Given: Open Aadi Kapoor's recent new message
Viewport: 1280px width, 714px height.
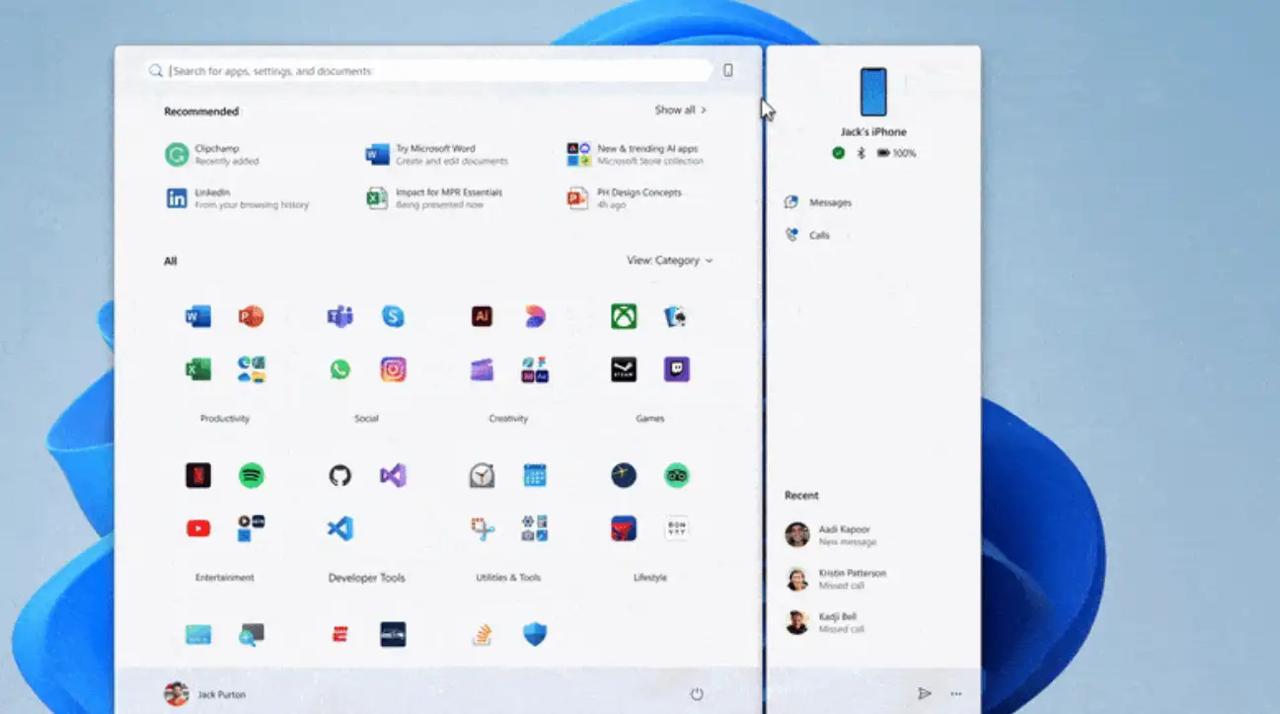Looking at the screenshot, I should click(x=845, y=535).
